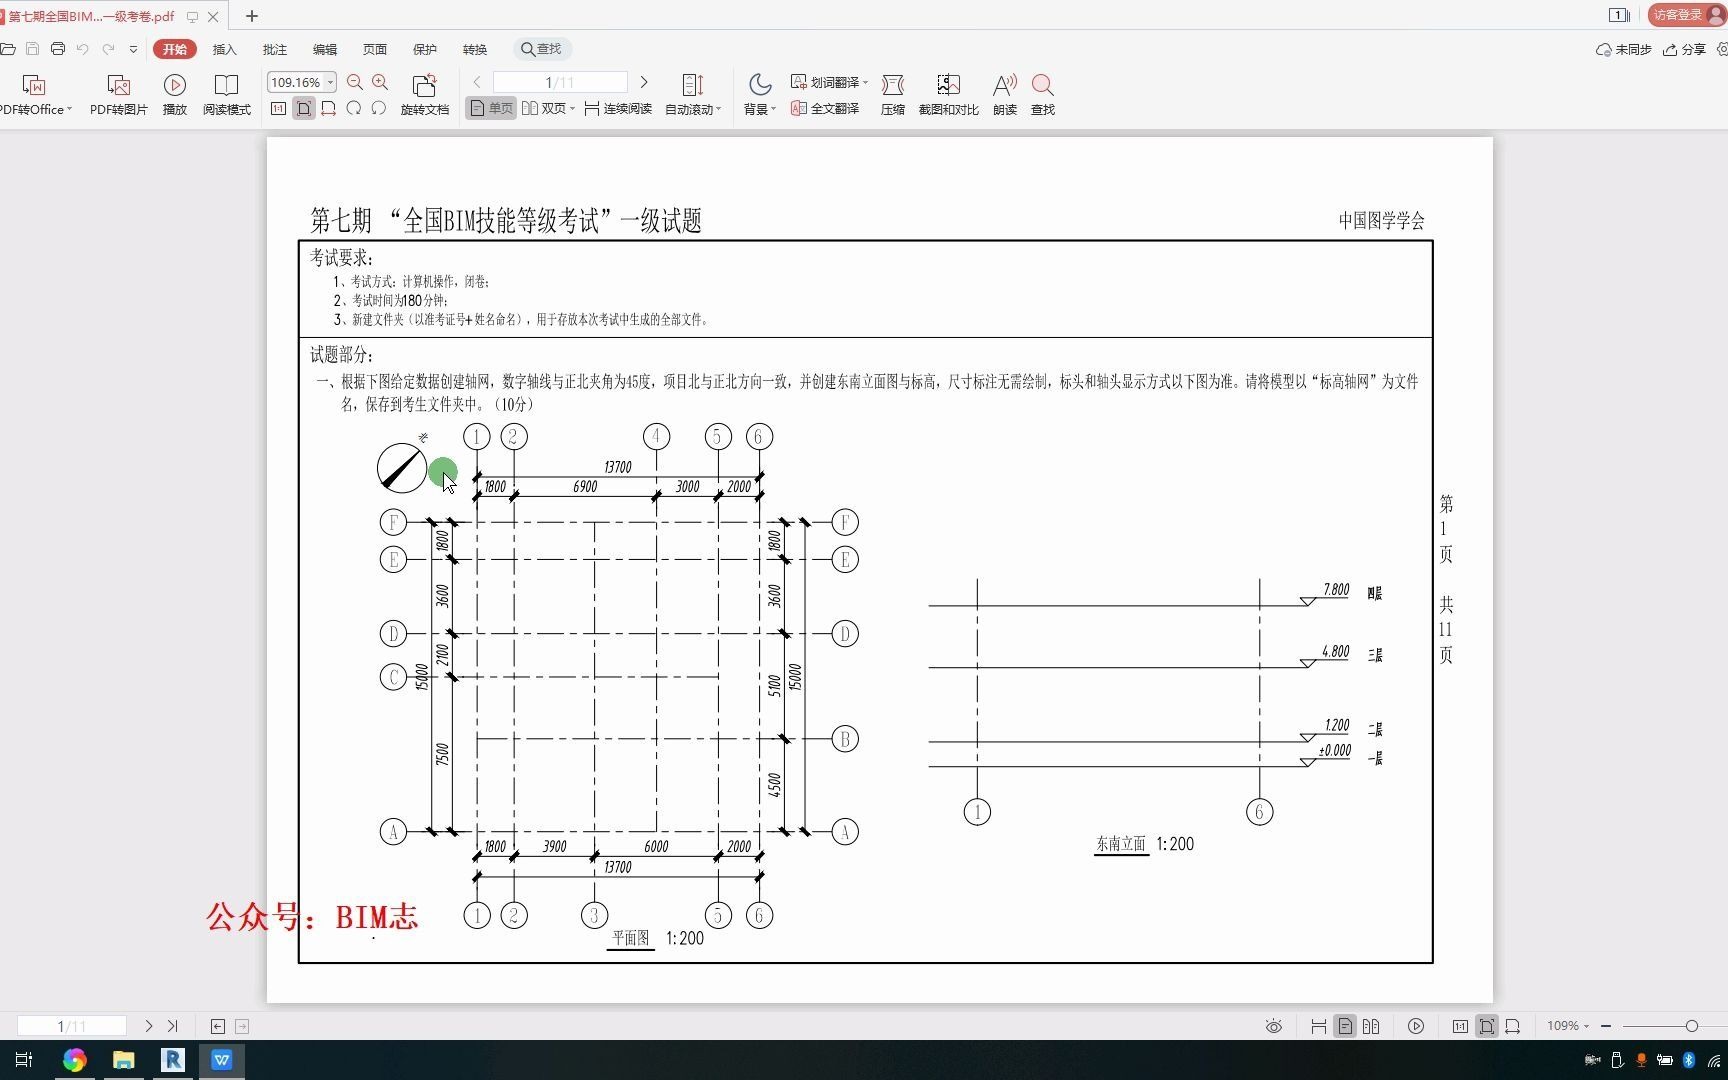Open the 查找 find tool

tap(1042, 93)
